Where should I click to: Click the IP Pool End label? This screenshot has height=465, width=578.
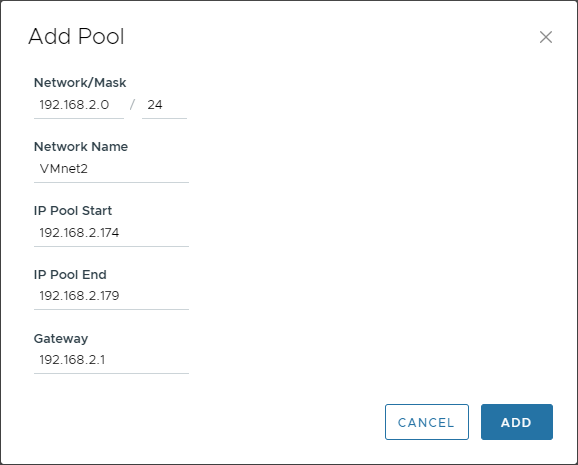coord(70,275)
